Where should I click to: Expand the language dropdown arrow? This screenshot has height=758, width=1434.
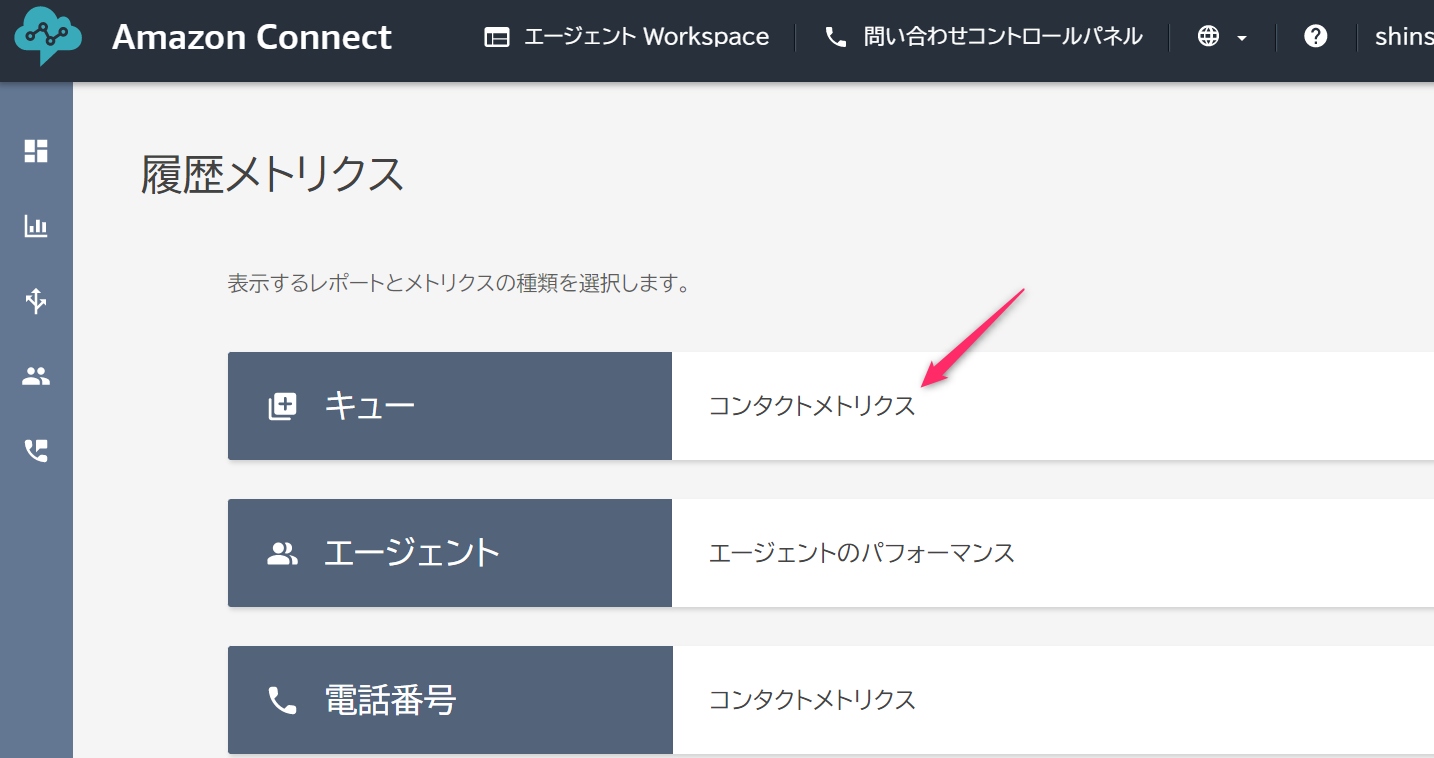tap(1242, 38)
